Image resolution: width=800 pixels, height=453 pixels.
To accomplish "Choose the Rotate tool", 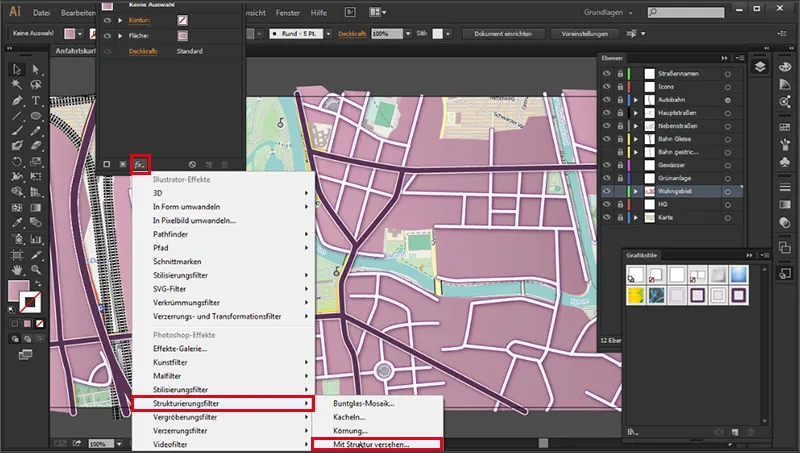I will pyautogui.click(x=17, y=162).
